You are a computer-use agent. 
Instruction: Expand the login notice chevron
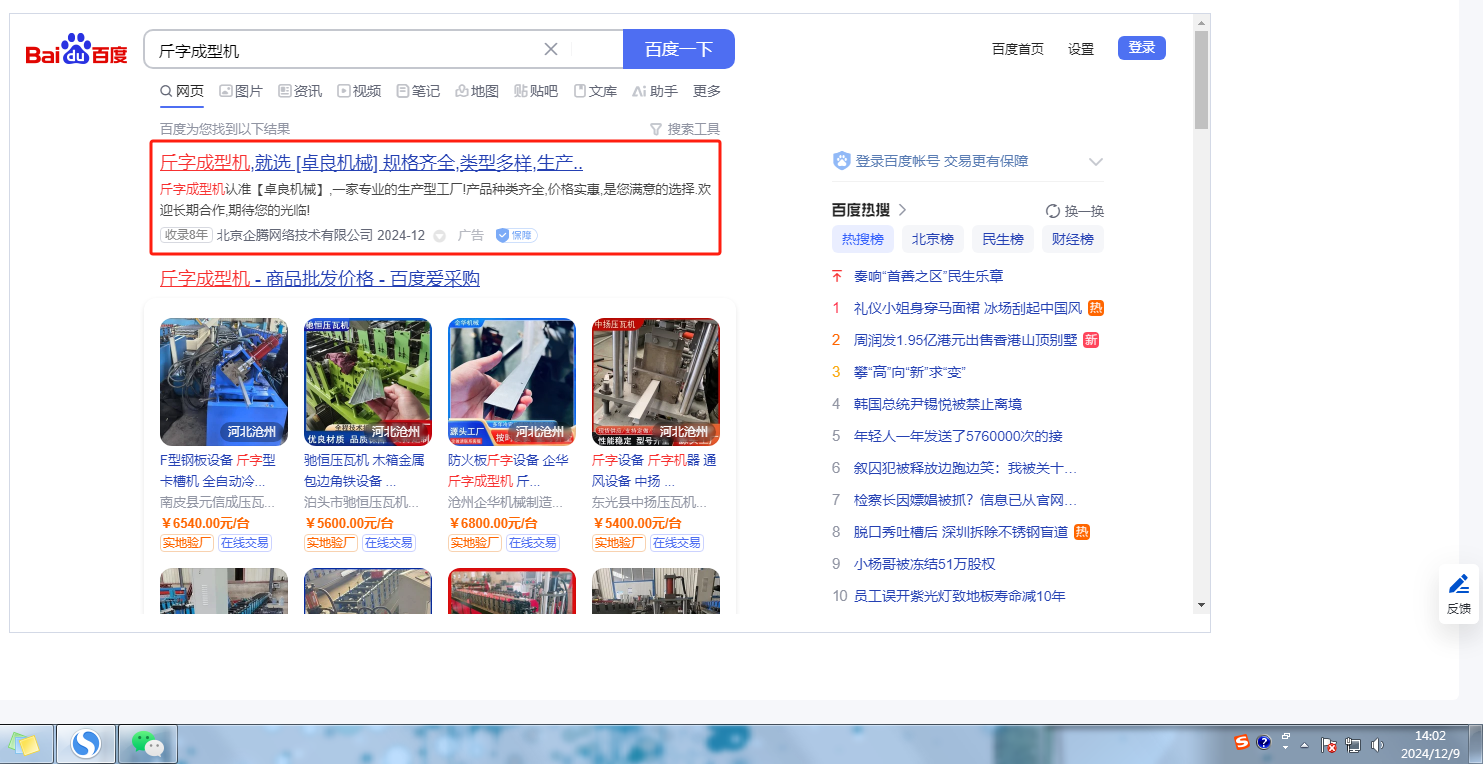tap(1096, 161)
